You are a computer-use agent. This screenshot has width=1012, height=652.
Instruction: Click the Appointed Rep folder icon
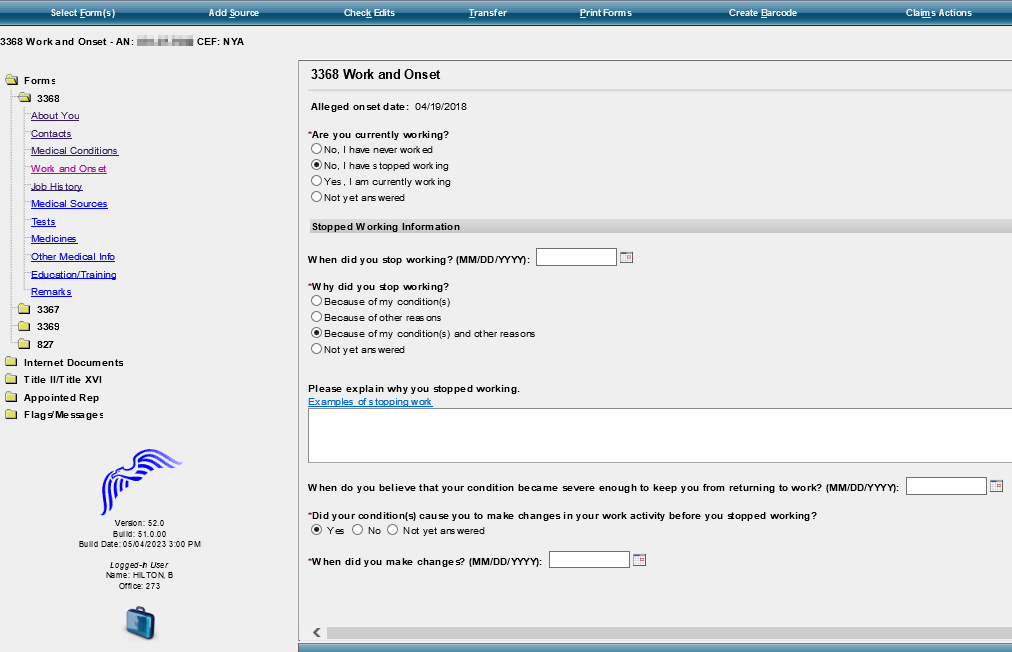click(x=11, y=398)
